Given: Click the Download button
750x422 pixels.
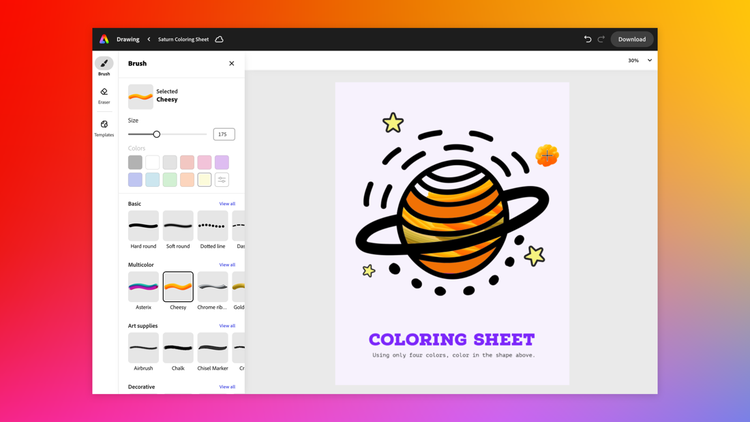Looking at the screenshot, I should (x=632, y=39).
